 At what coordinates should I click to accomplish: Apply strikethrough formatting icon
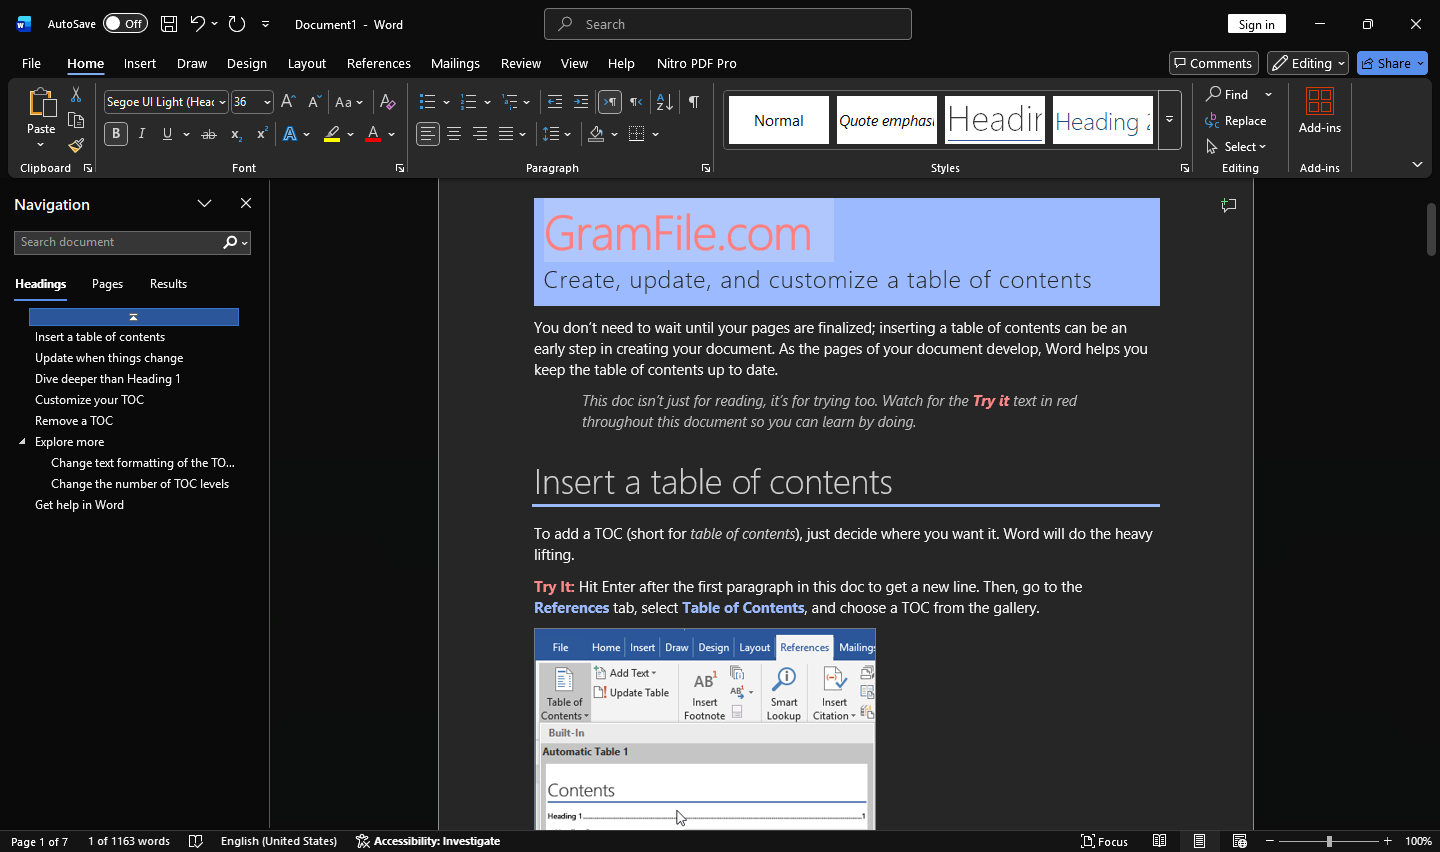(x=208, y=134)
